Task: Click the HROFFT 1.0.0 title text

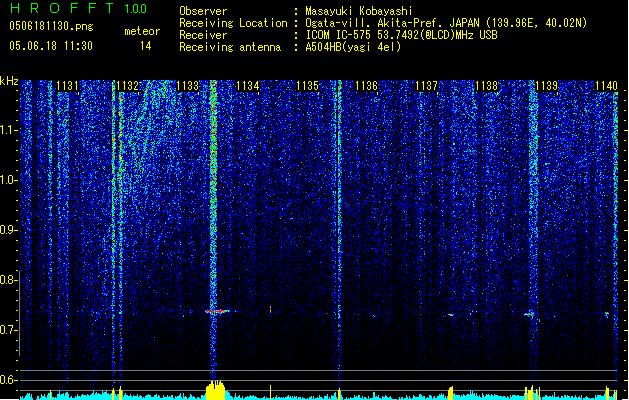Action: click(78, 8)
